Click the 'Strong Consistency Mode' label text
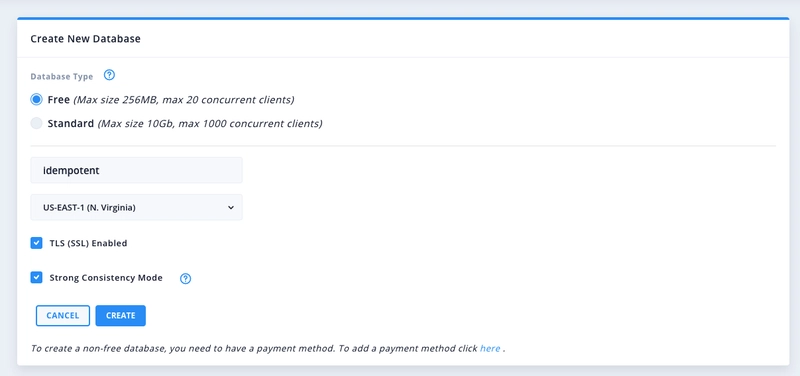 click(x=106, y=278)
